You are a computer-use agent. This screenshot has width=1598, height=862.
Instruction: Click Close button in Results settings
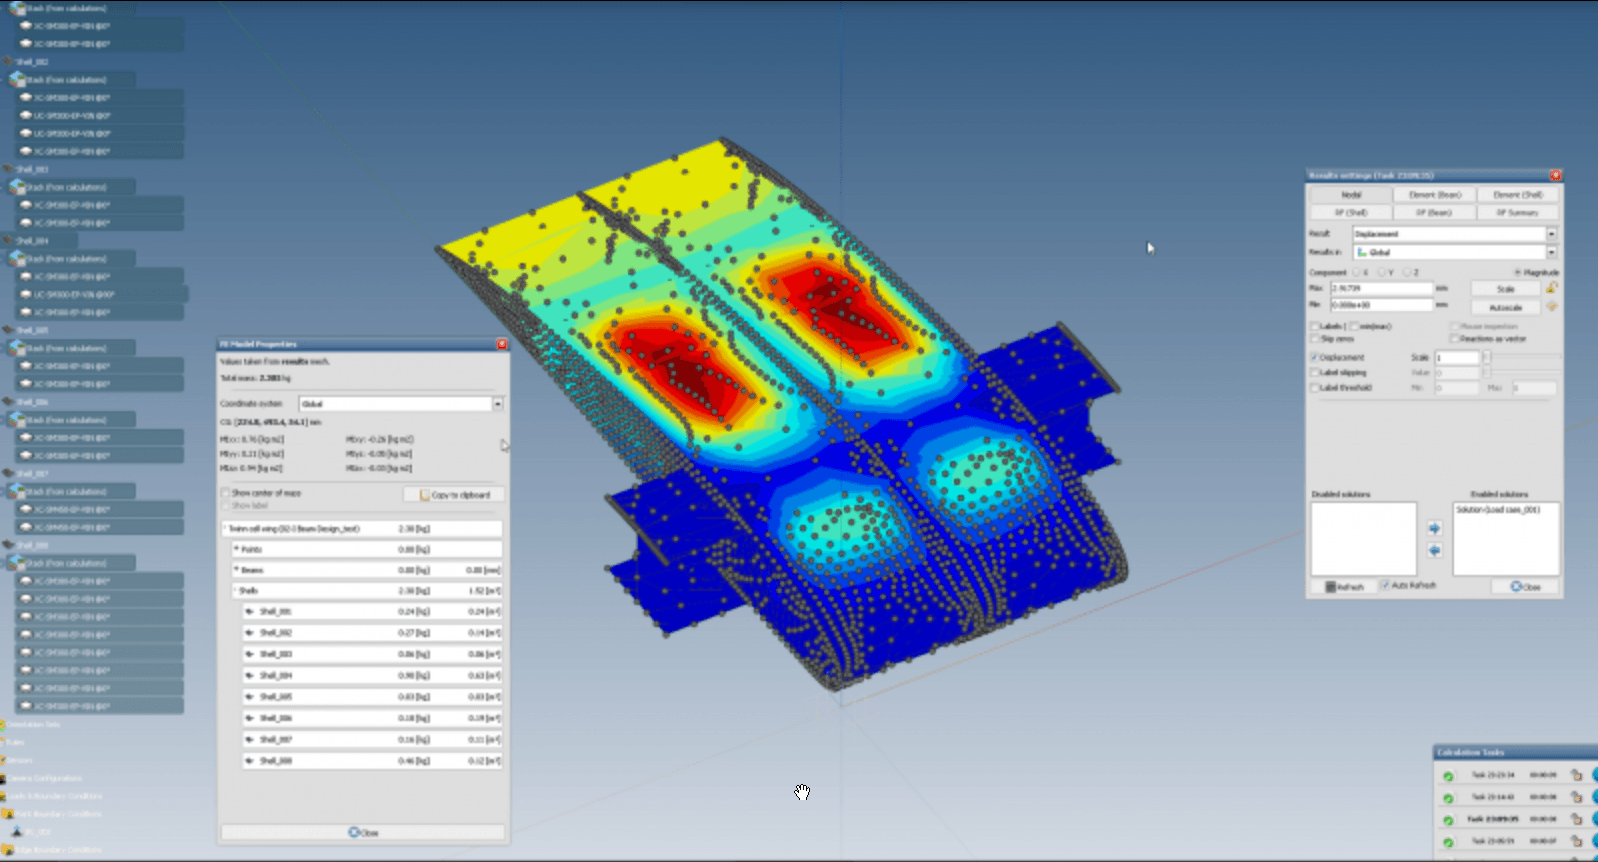click(x=1525, y=587)
